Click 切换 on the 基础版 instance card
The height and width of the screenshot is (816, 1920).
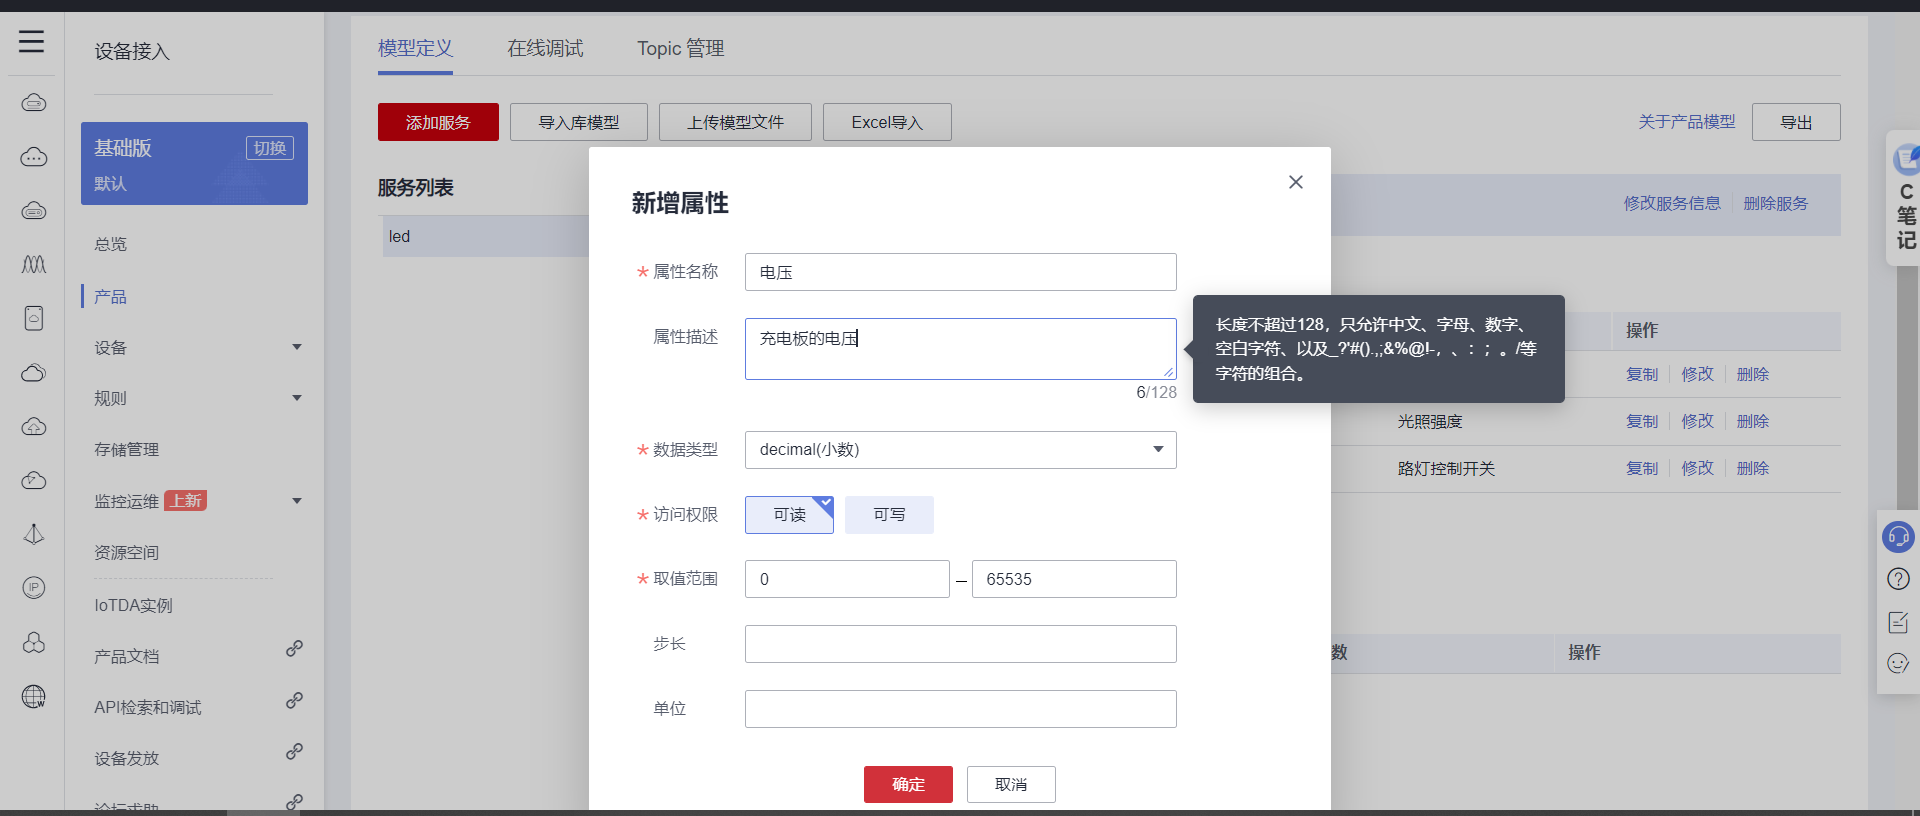point(270,148)
